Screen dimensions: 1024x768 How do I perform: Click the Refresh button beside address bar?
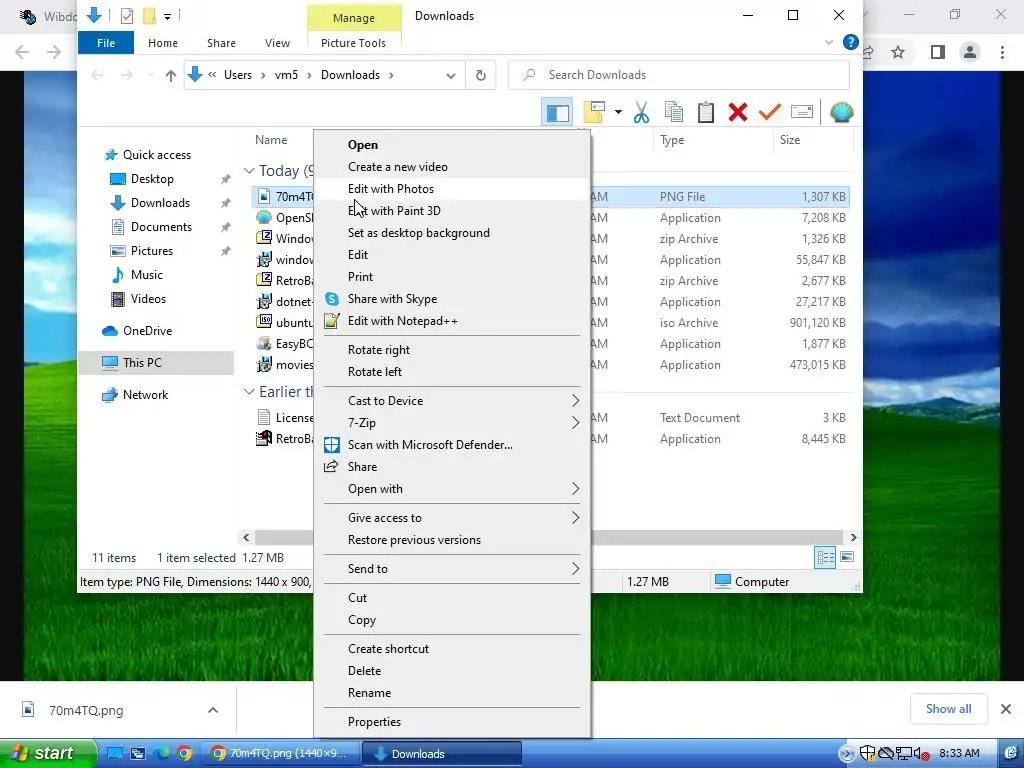pos(481,75)
